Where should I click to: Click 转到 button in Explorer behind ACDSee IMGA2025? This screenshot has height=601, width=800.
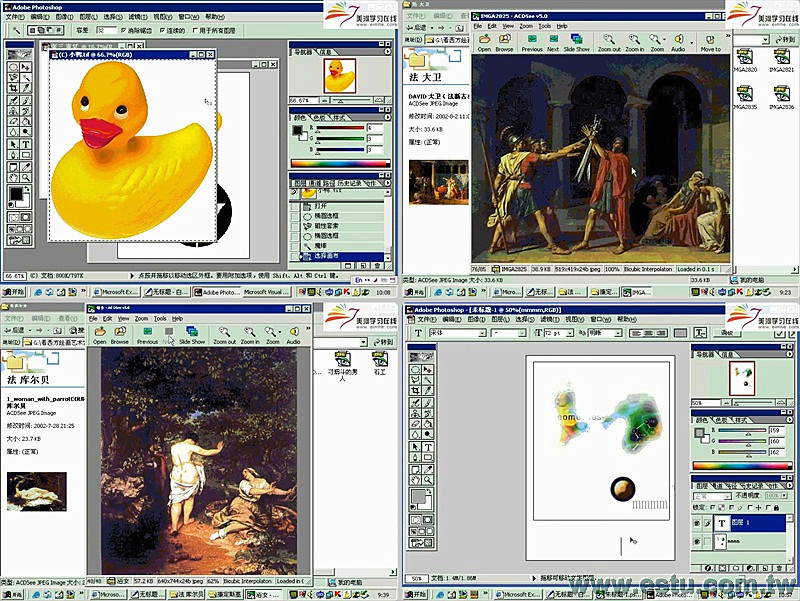785,39
